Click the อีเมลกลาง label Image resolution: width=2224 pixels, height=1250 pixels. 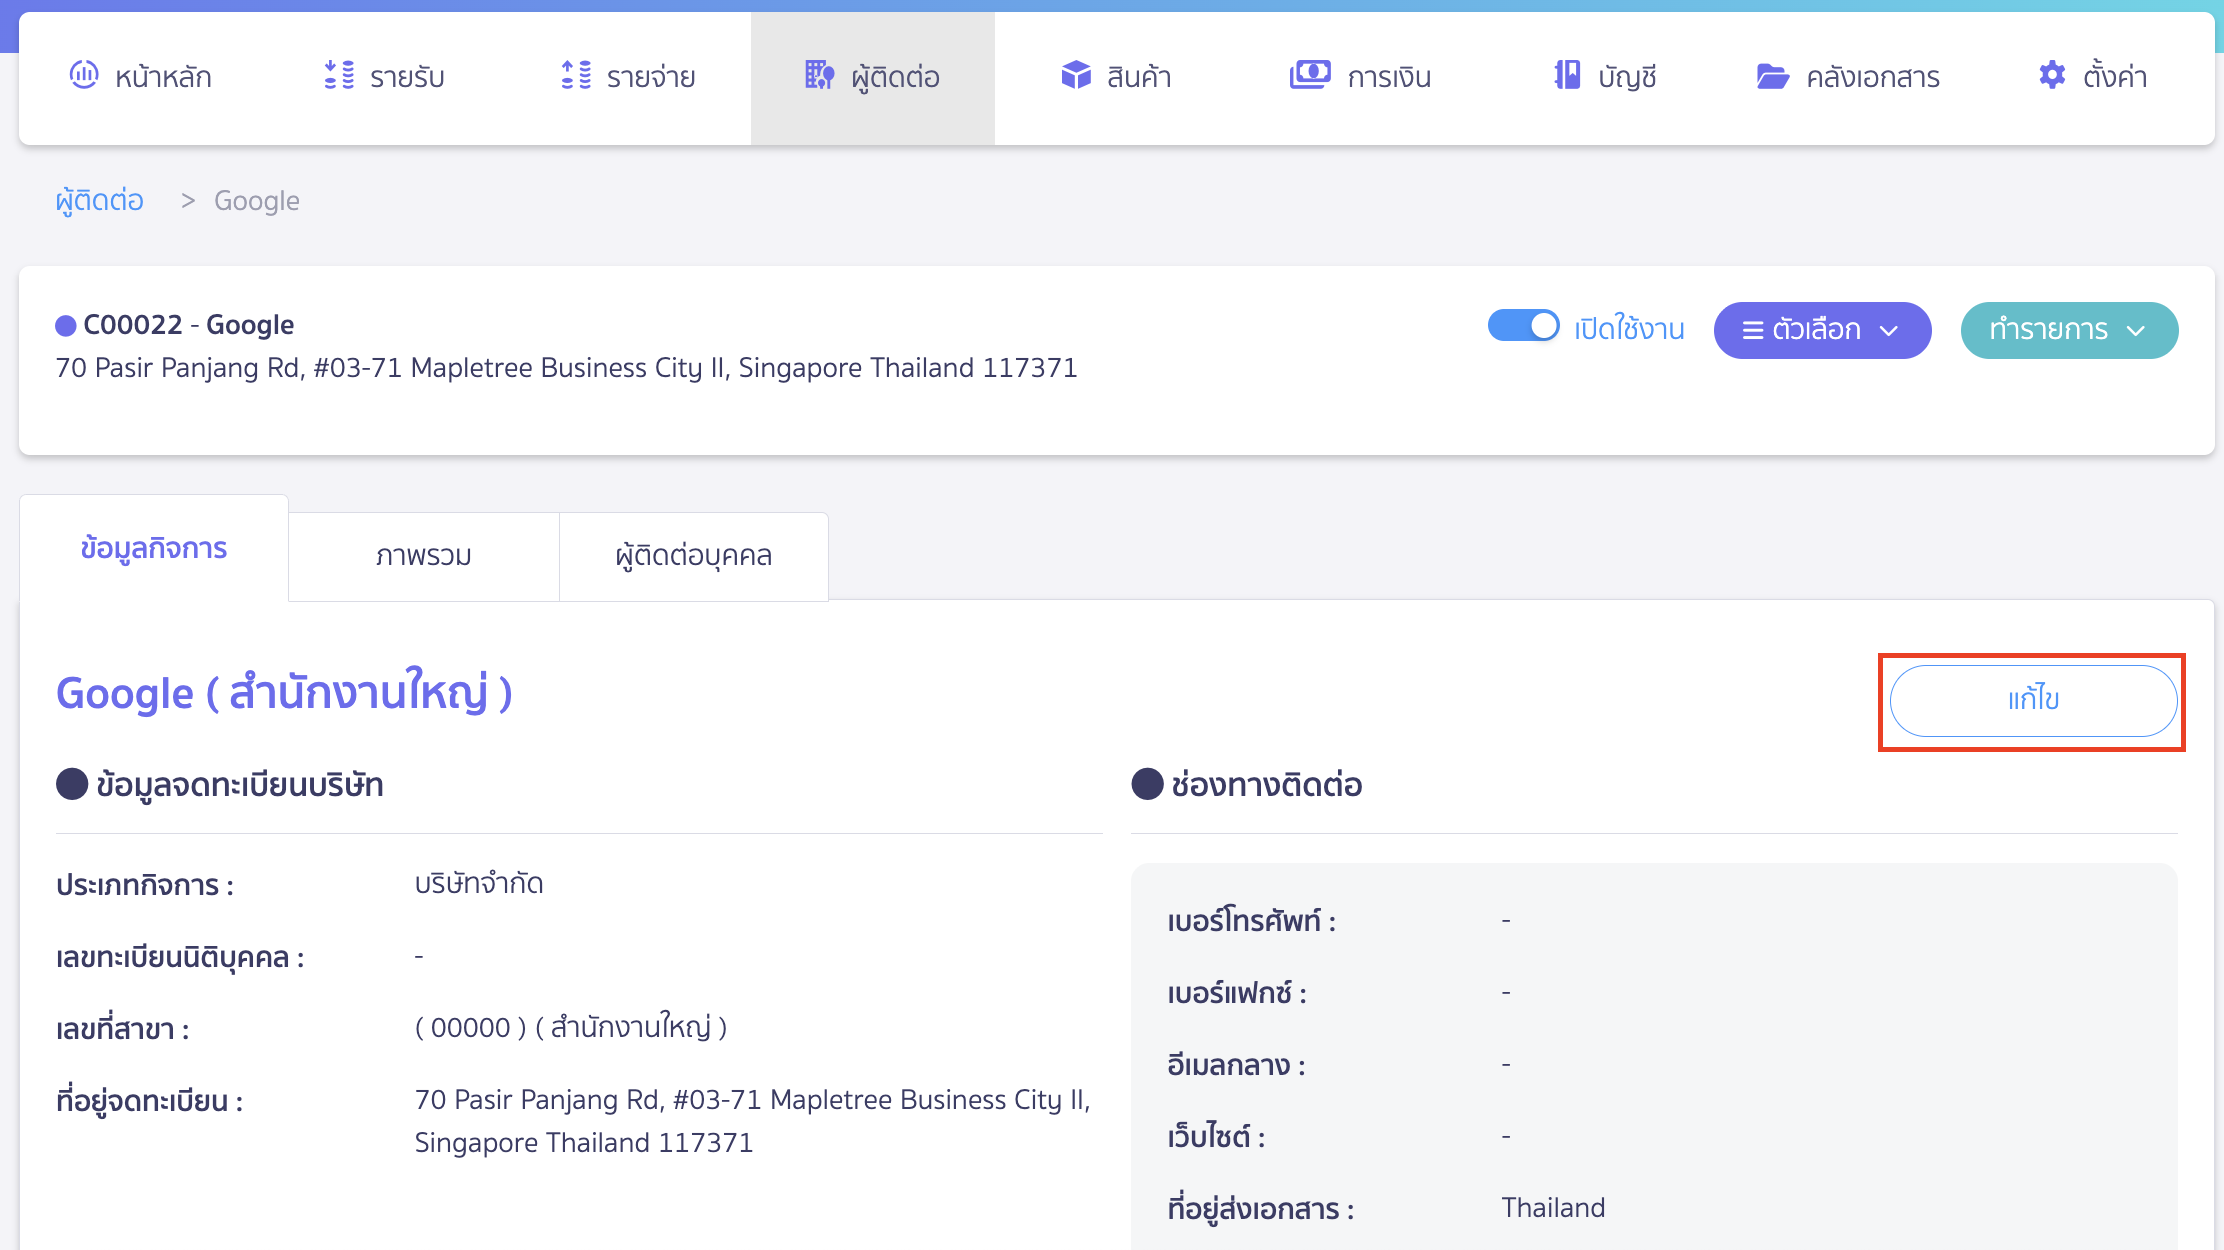(x=1236, y=1065)
